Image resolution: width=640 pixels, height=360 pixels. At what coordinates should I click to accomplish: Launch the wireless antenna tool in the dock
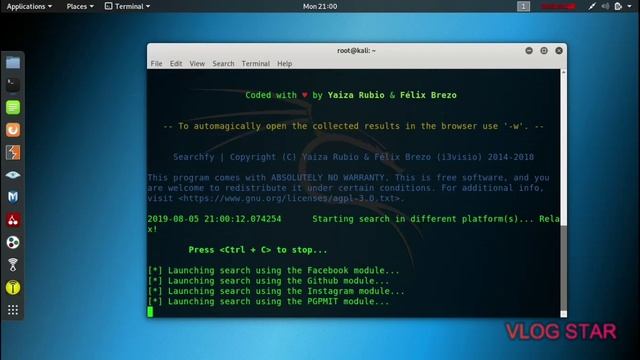click(13, 265)
